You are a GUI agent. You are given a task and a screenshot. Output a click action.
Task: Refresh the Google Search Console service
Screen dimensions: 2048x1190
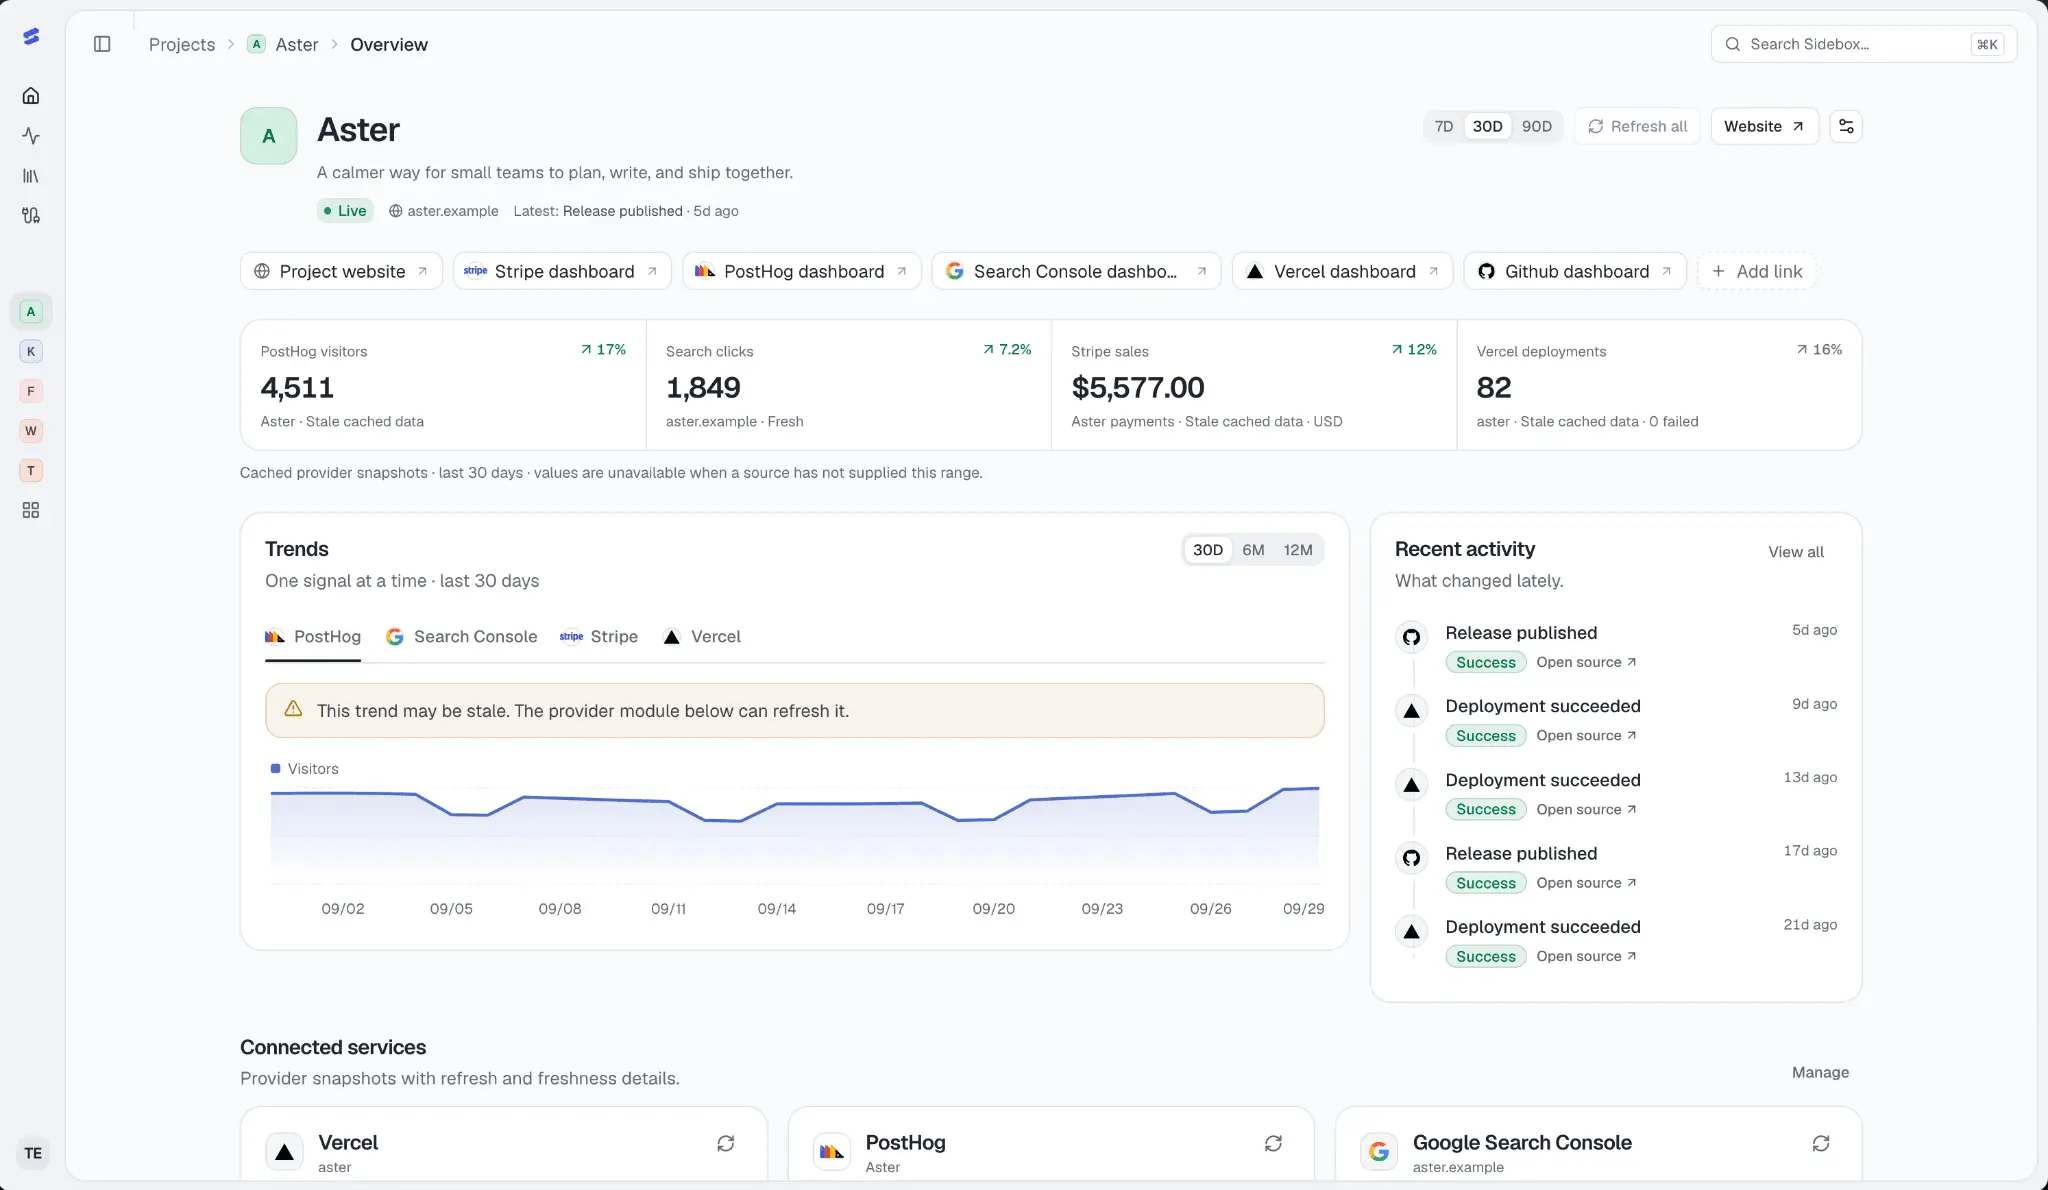(1821, 1143)
